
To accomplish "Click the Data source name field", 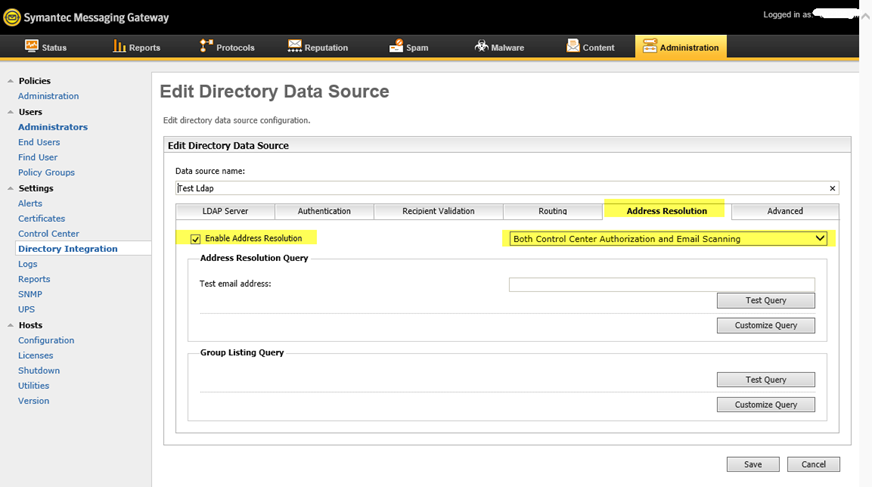I will tap(507, 188).
